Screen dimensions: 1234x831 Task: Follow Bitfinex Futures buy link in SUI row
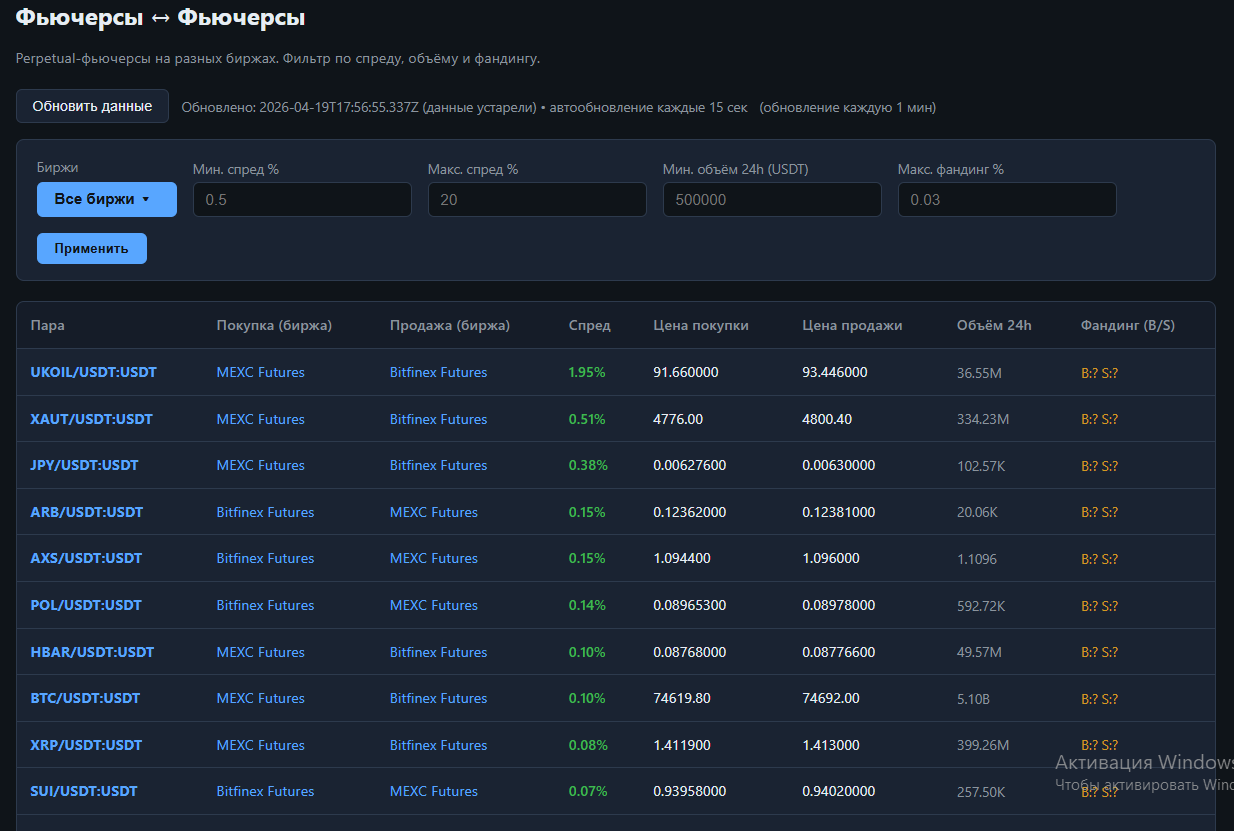click(266, 791)
